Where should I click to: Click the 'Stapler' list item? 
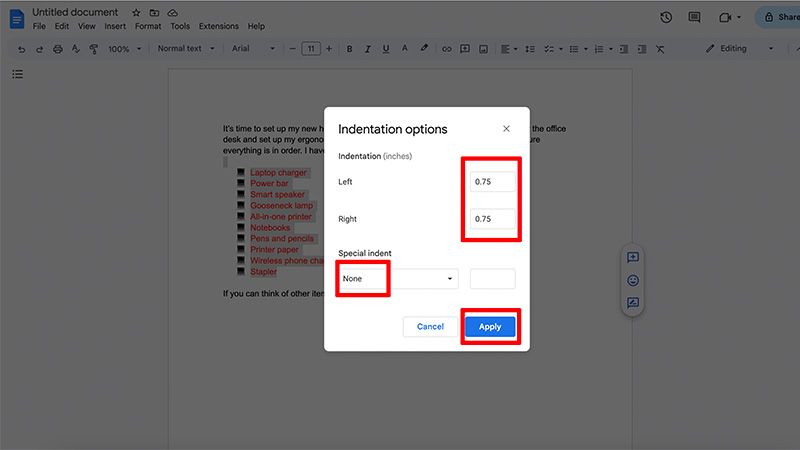pyautogui.click(x=263, y=272)
